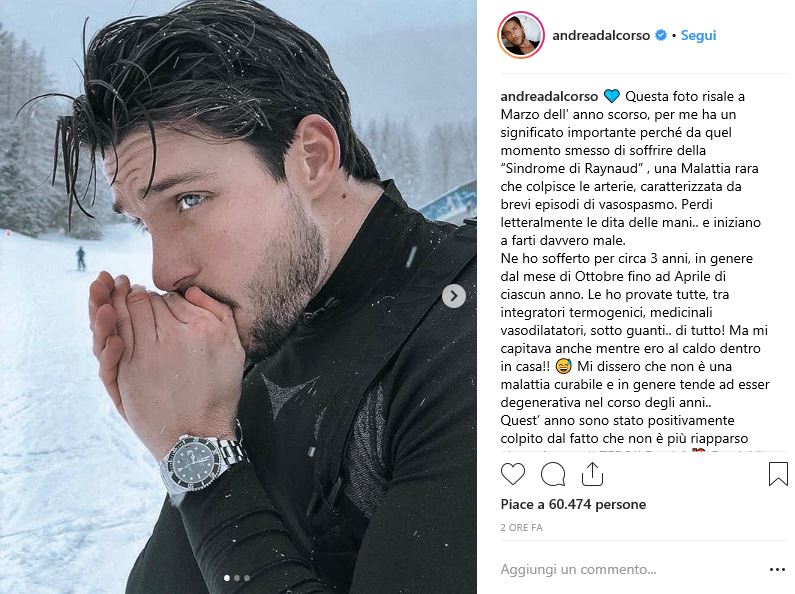Click the "2 ORE FA" timestamp
795x594 pixels.
523,526
